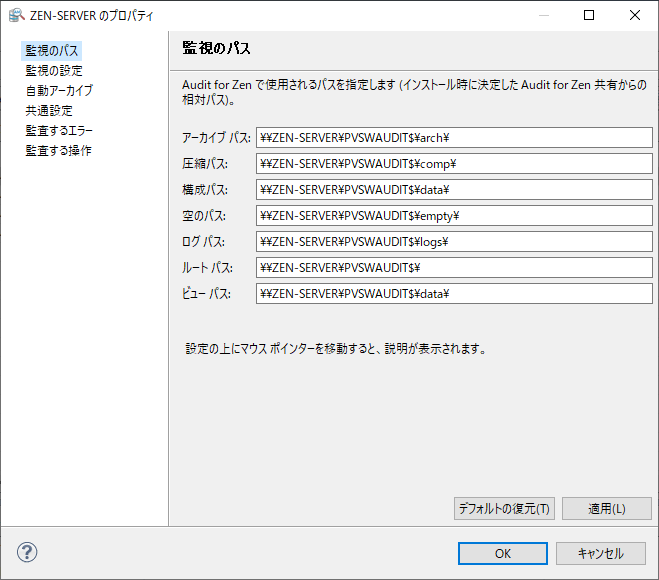This screenshot has height=580, width=659.
Task: Go to the 監査するエラー page
Action: tap(59, 130)
